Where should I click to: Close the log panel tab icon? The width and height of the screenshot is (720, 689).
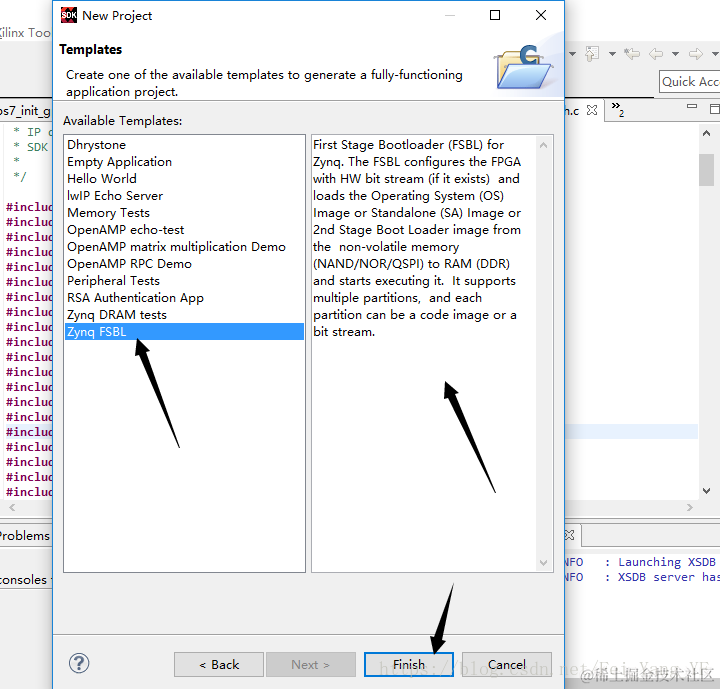click(x=569, y=535)
